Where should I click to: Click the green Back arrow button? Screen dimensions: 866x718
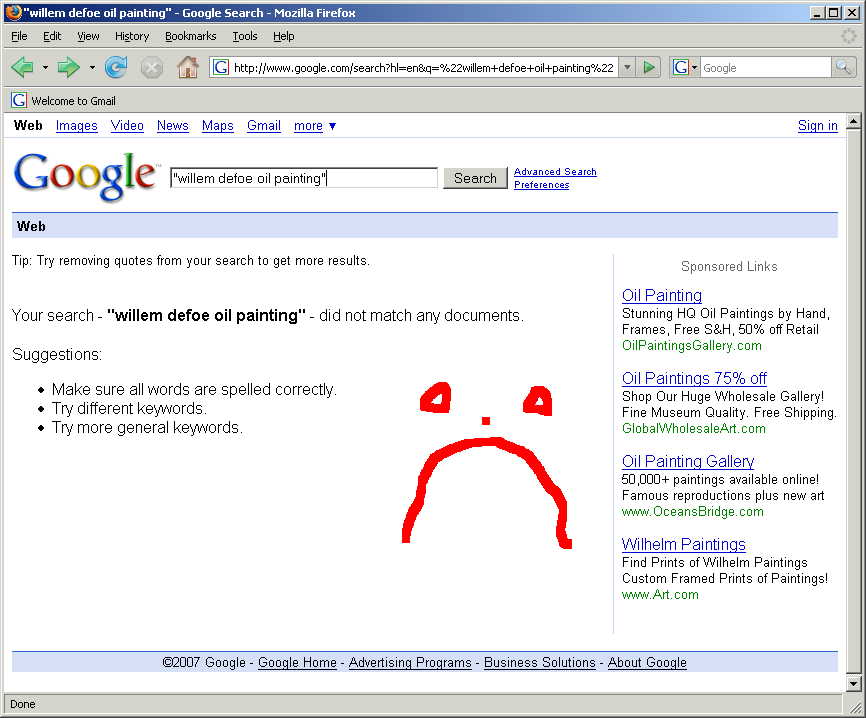point(23,67)
